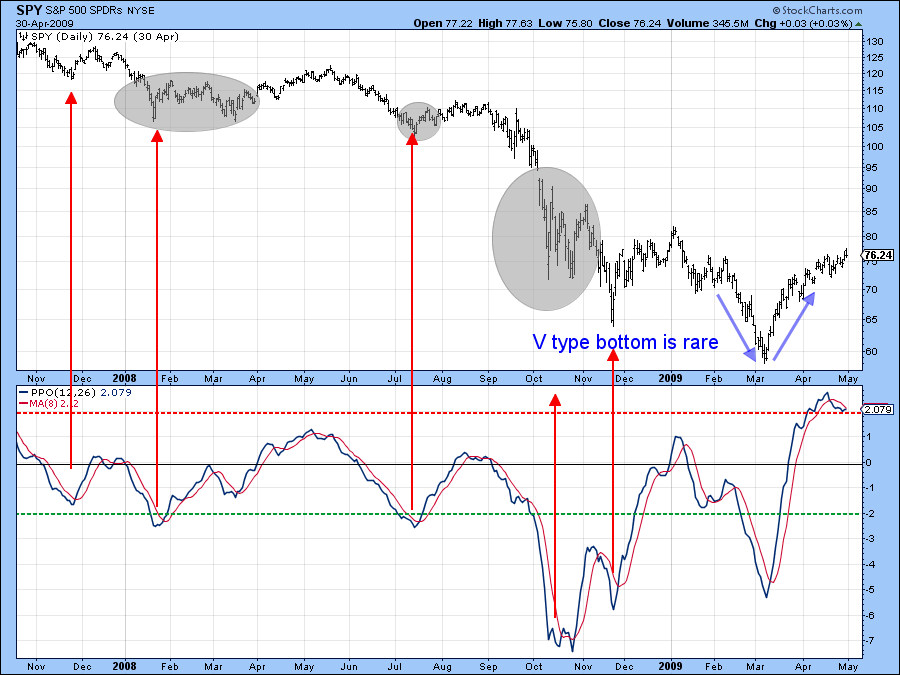
Task: Click the 2009 year label under the price chart
Action: (x=670, y=378)
